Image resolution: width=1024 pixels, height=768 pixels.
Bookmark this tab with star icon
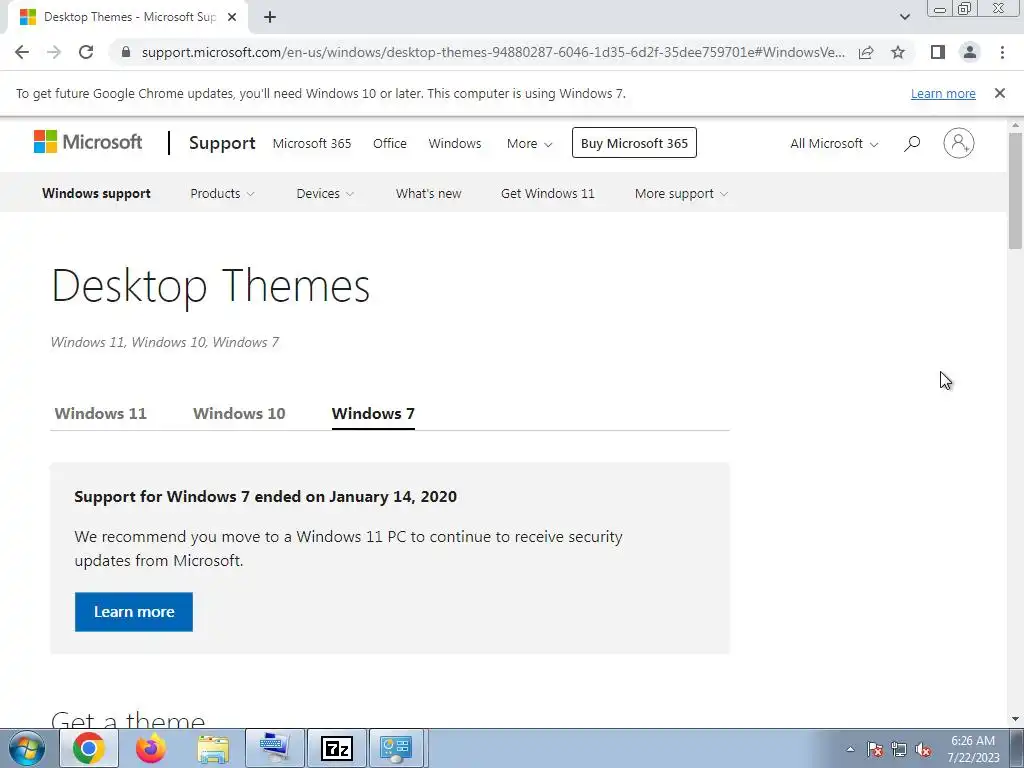(x=898, y=52)
